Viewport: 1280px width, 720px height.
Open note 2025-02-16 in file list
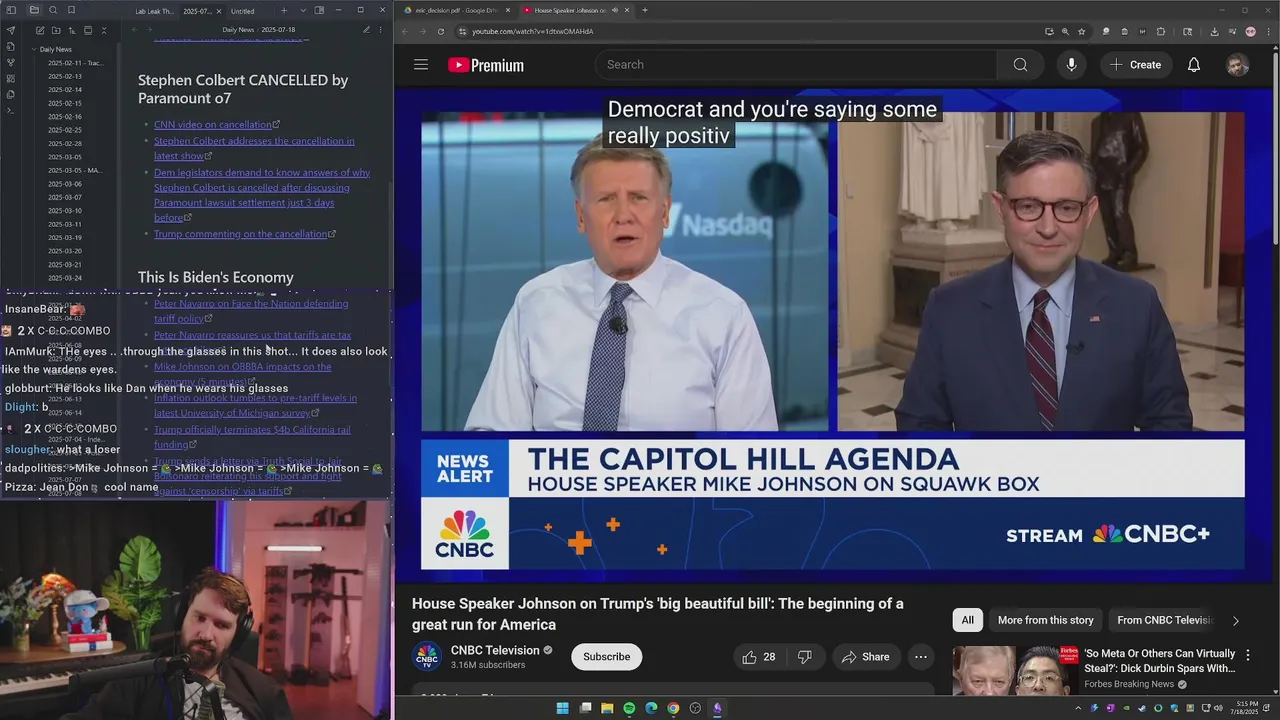65,116
